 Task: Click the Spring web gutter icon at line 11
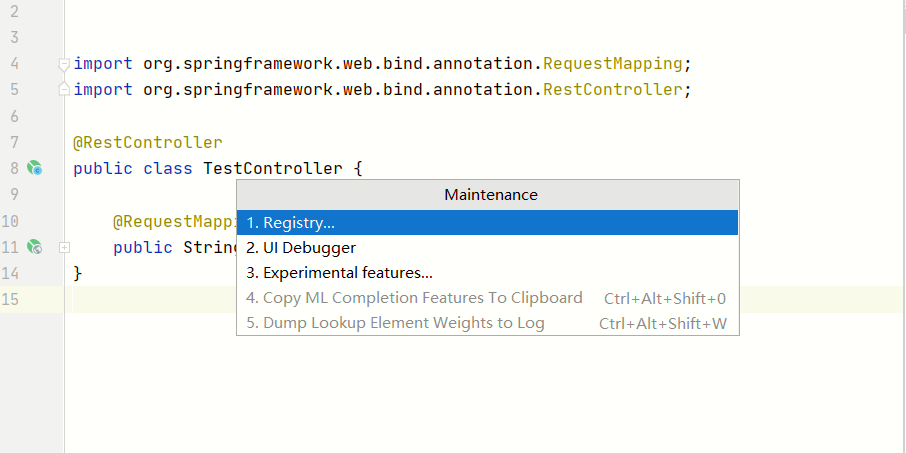35,246
